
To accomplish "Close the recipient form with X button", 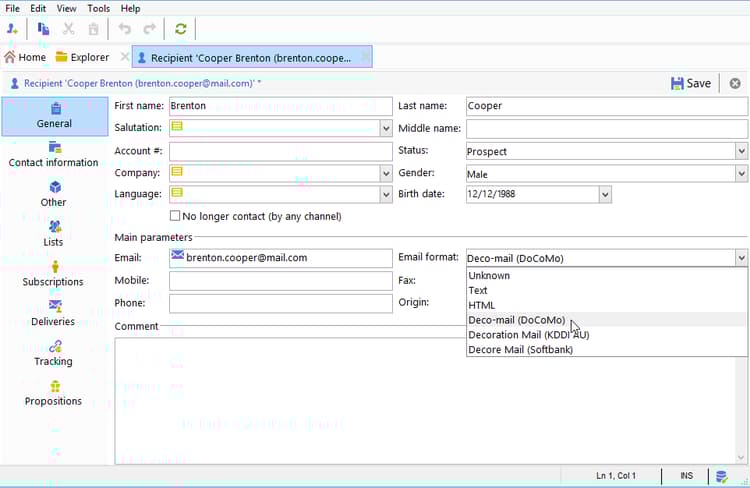I will tap(735, 83).
